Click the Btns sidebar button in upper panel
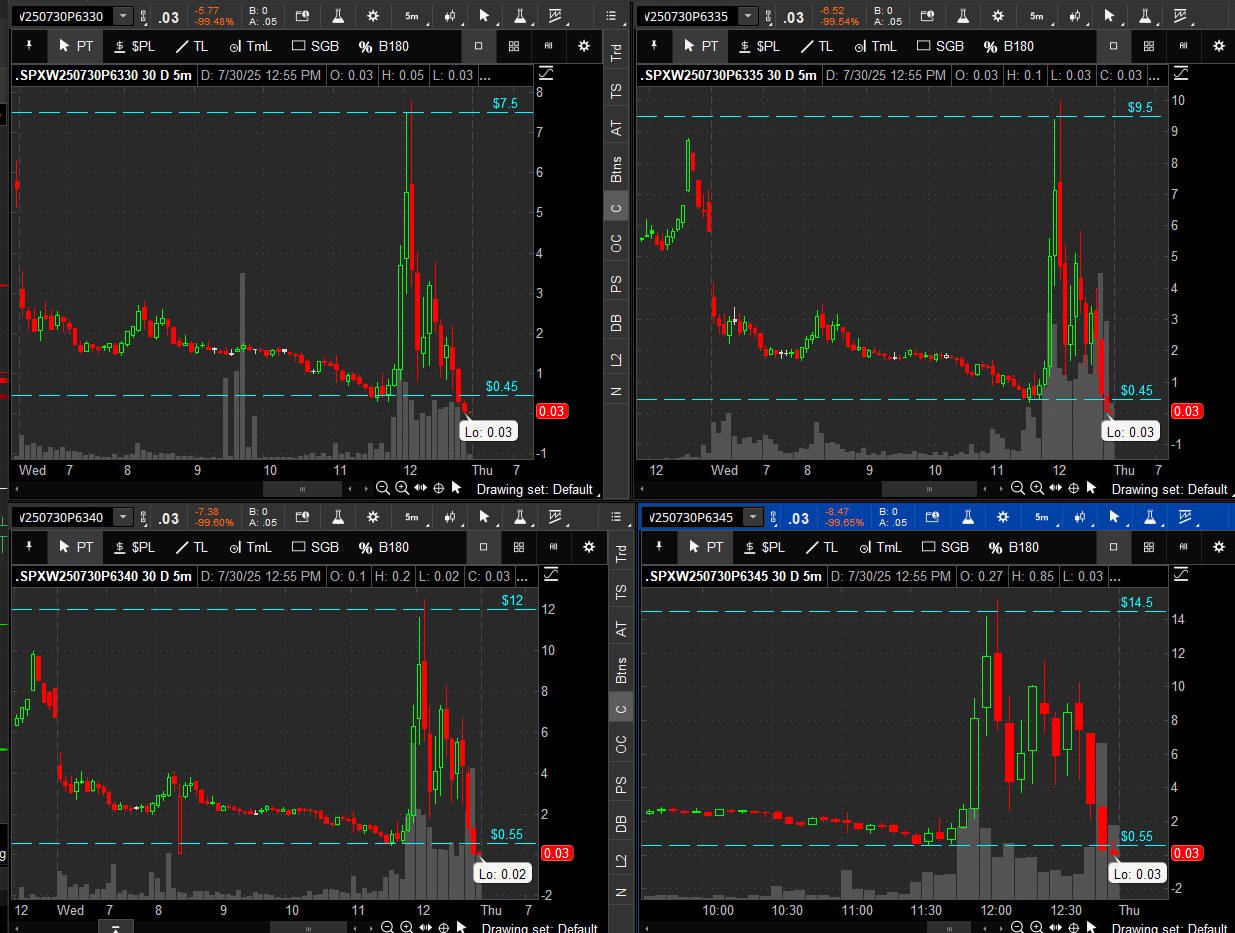Viewport: 1235px width, 933px height. coord(617,169)
